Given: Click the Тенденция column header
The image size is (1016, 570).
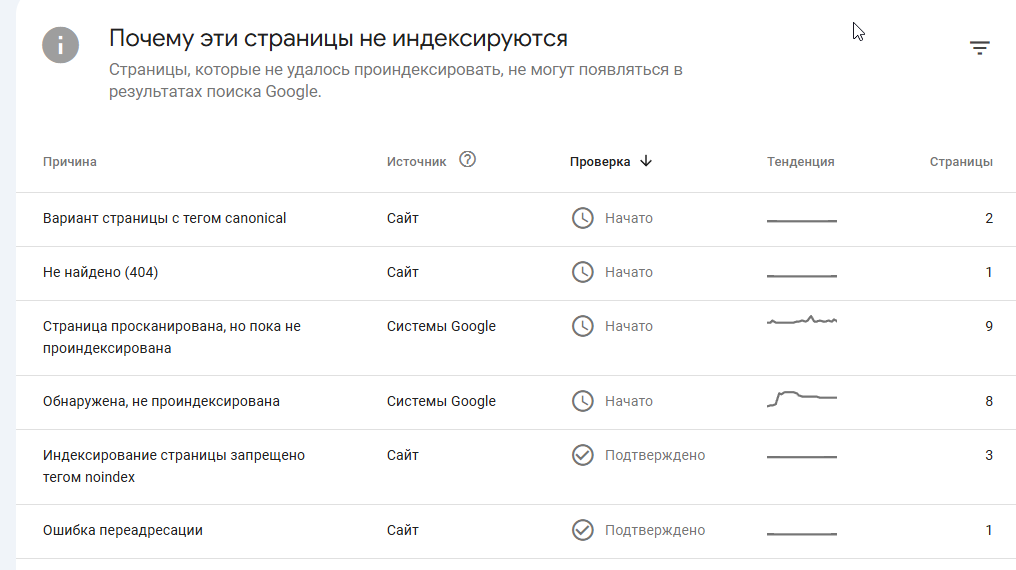Looking at the screenshot, I should 800,162.
